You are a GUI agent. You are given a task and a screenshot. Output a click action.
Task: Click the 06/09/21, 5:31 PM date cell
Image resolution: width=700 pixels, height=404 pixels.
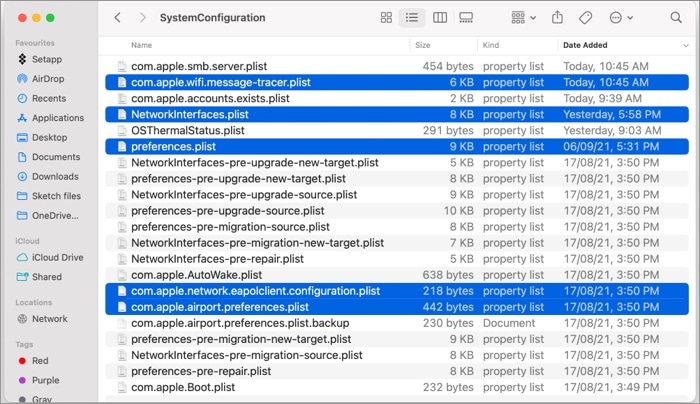[x=611, y=147]
